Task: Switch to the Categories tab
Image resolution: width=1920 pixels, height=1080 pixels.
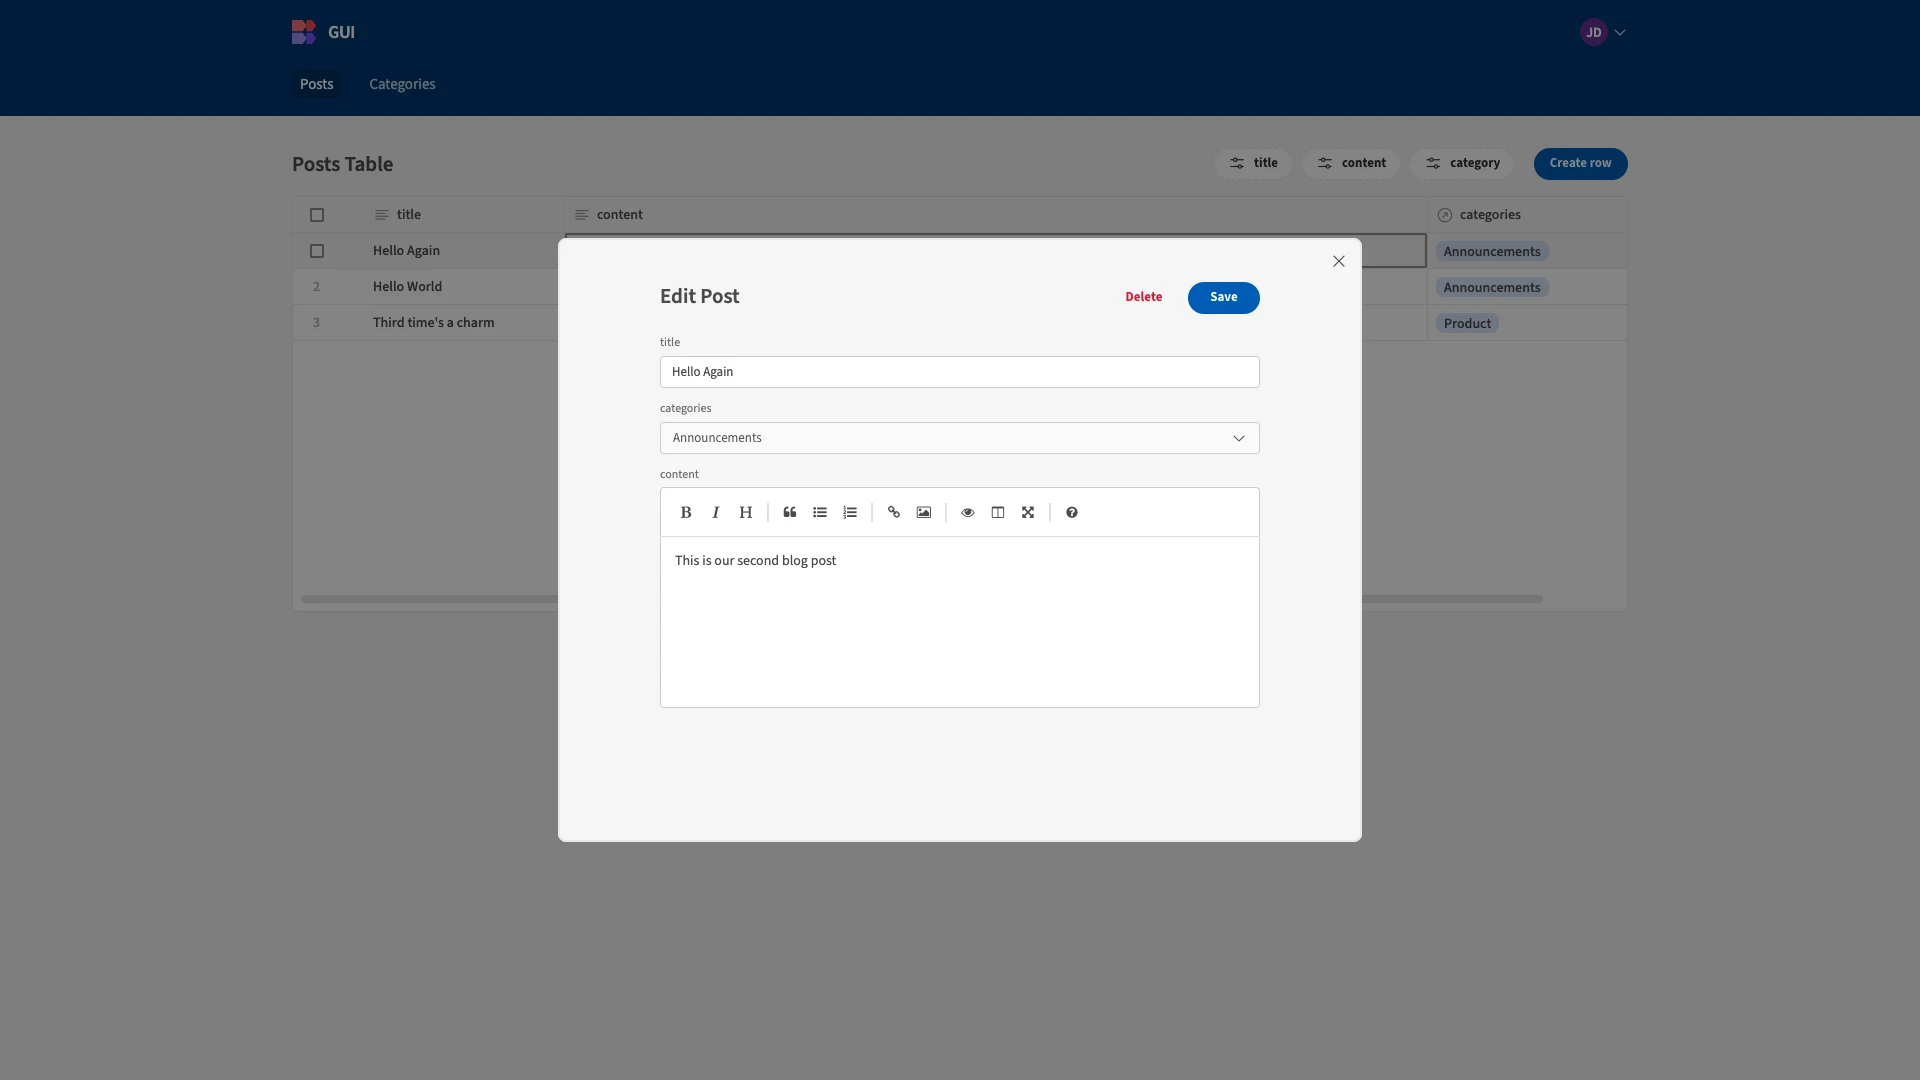Action: pos(402,84)
